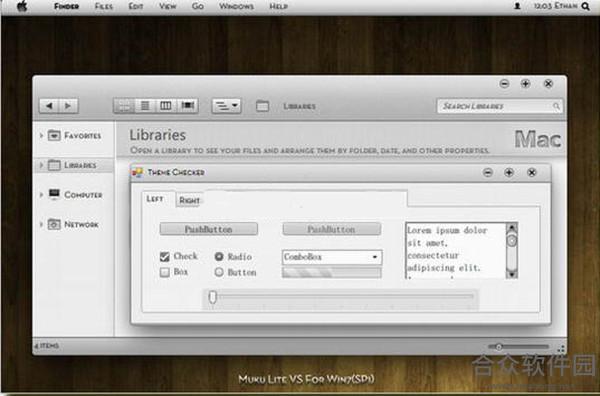Click the horizontal slider thumb in Theme Checker
The height and width of the screenshot is (396, 600).
(x=213, y=297)
